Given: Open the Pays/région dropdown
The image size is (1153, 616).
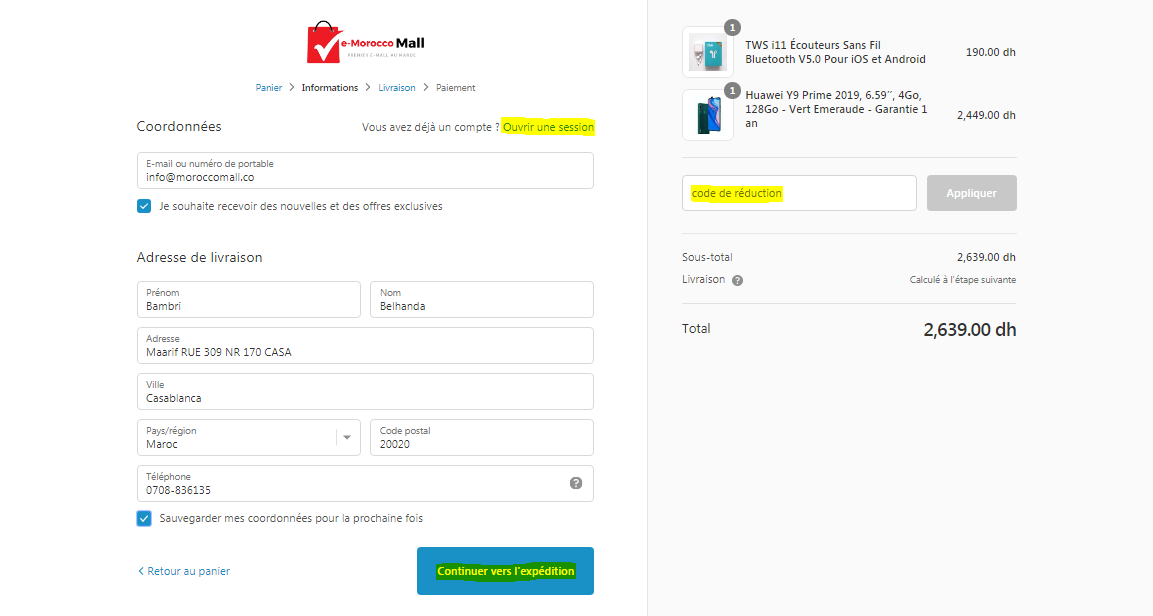Looking at the screenshot, I should pos(249,437).
